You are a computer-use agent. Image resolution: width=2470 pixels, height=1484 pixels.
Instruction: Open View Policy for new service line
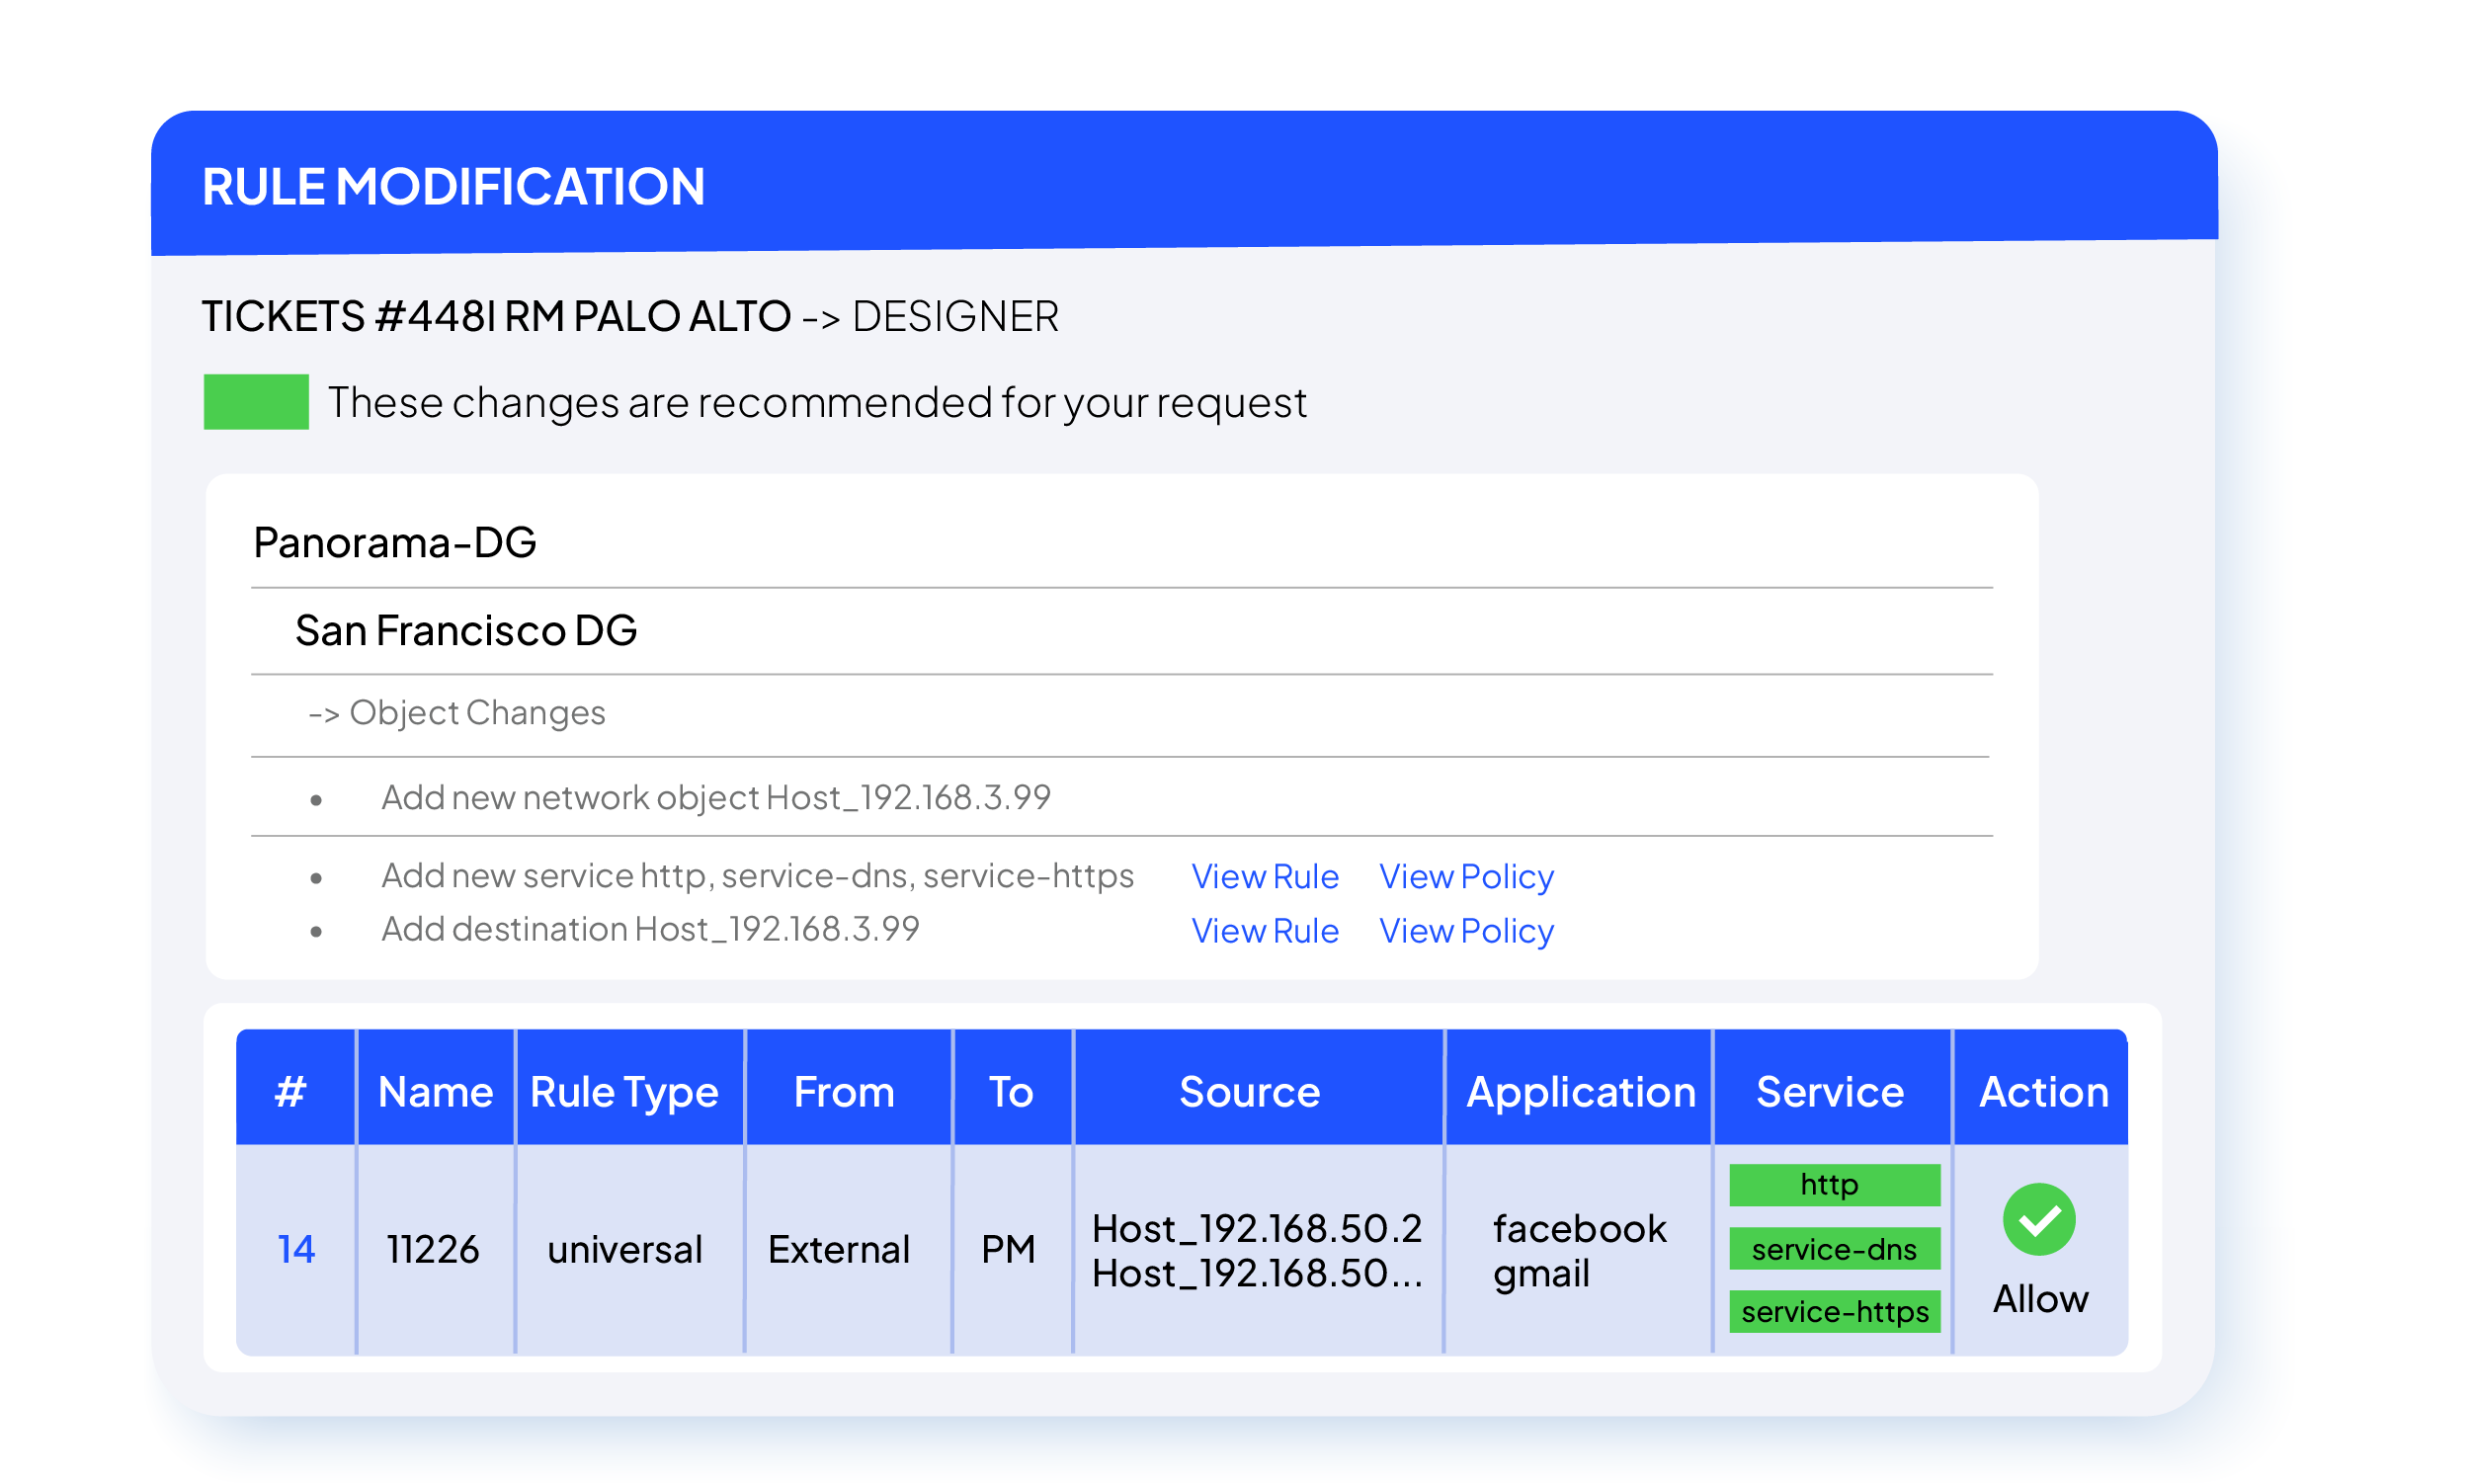[x=1465, y=876]
